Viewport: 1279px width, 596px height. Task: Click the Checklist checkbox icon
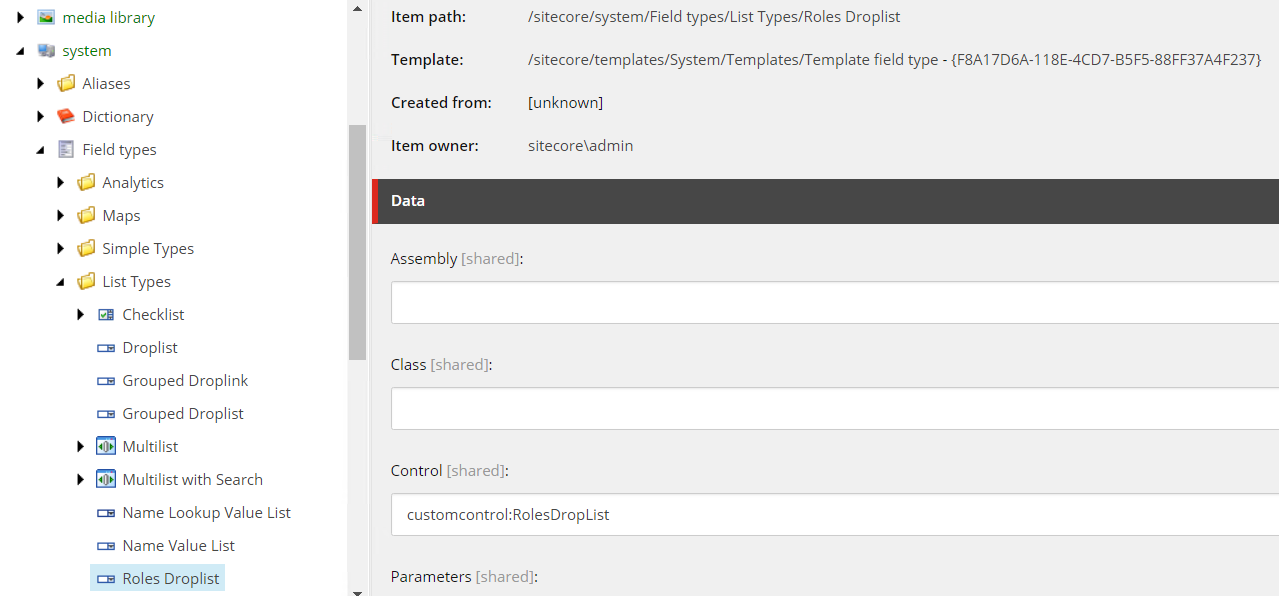pyautogui.click(x=106, y=314)
